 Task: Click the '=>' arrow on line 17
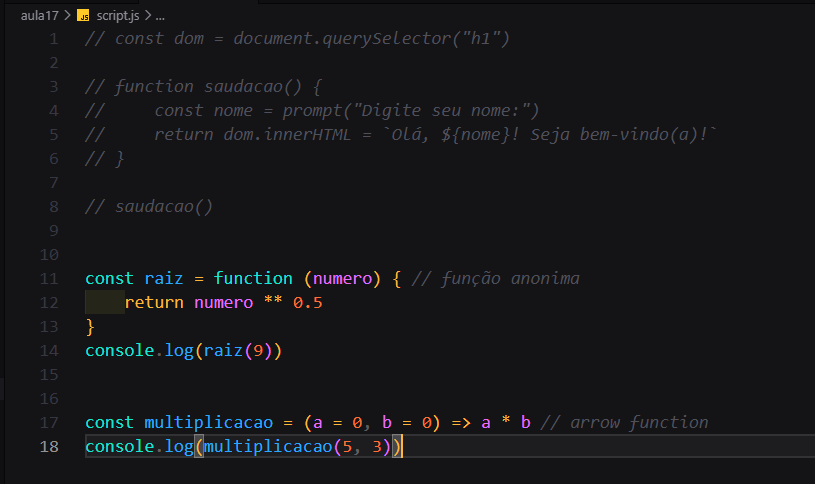pyautogui.click(x=461, y=423)
